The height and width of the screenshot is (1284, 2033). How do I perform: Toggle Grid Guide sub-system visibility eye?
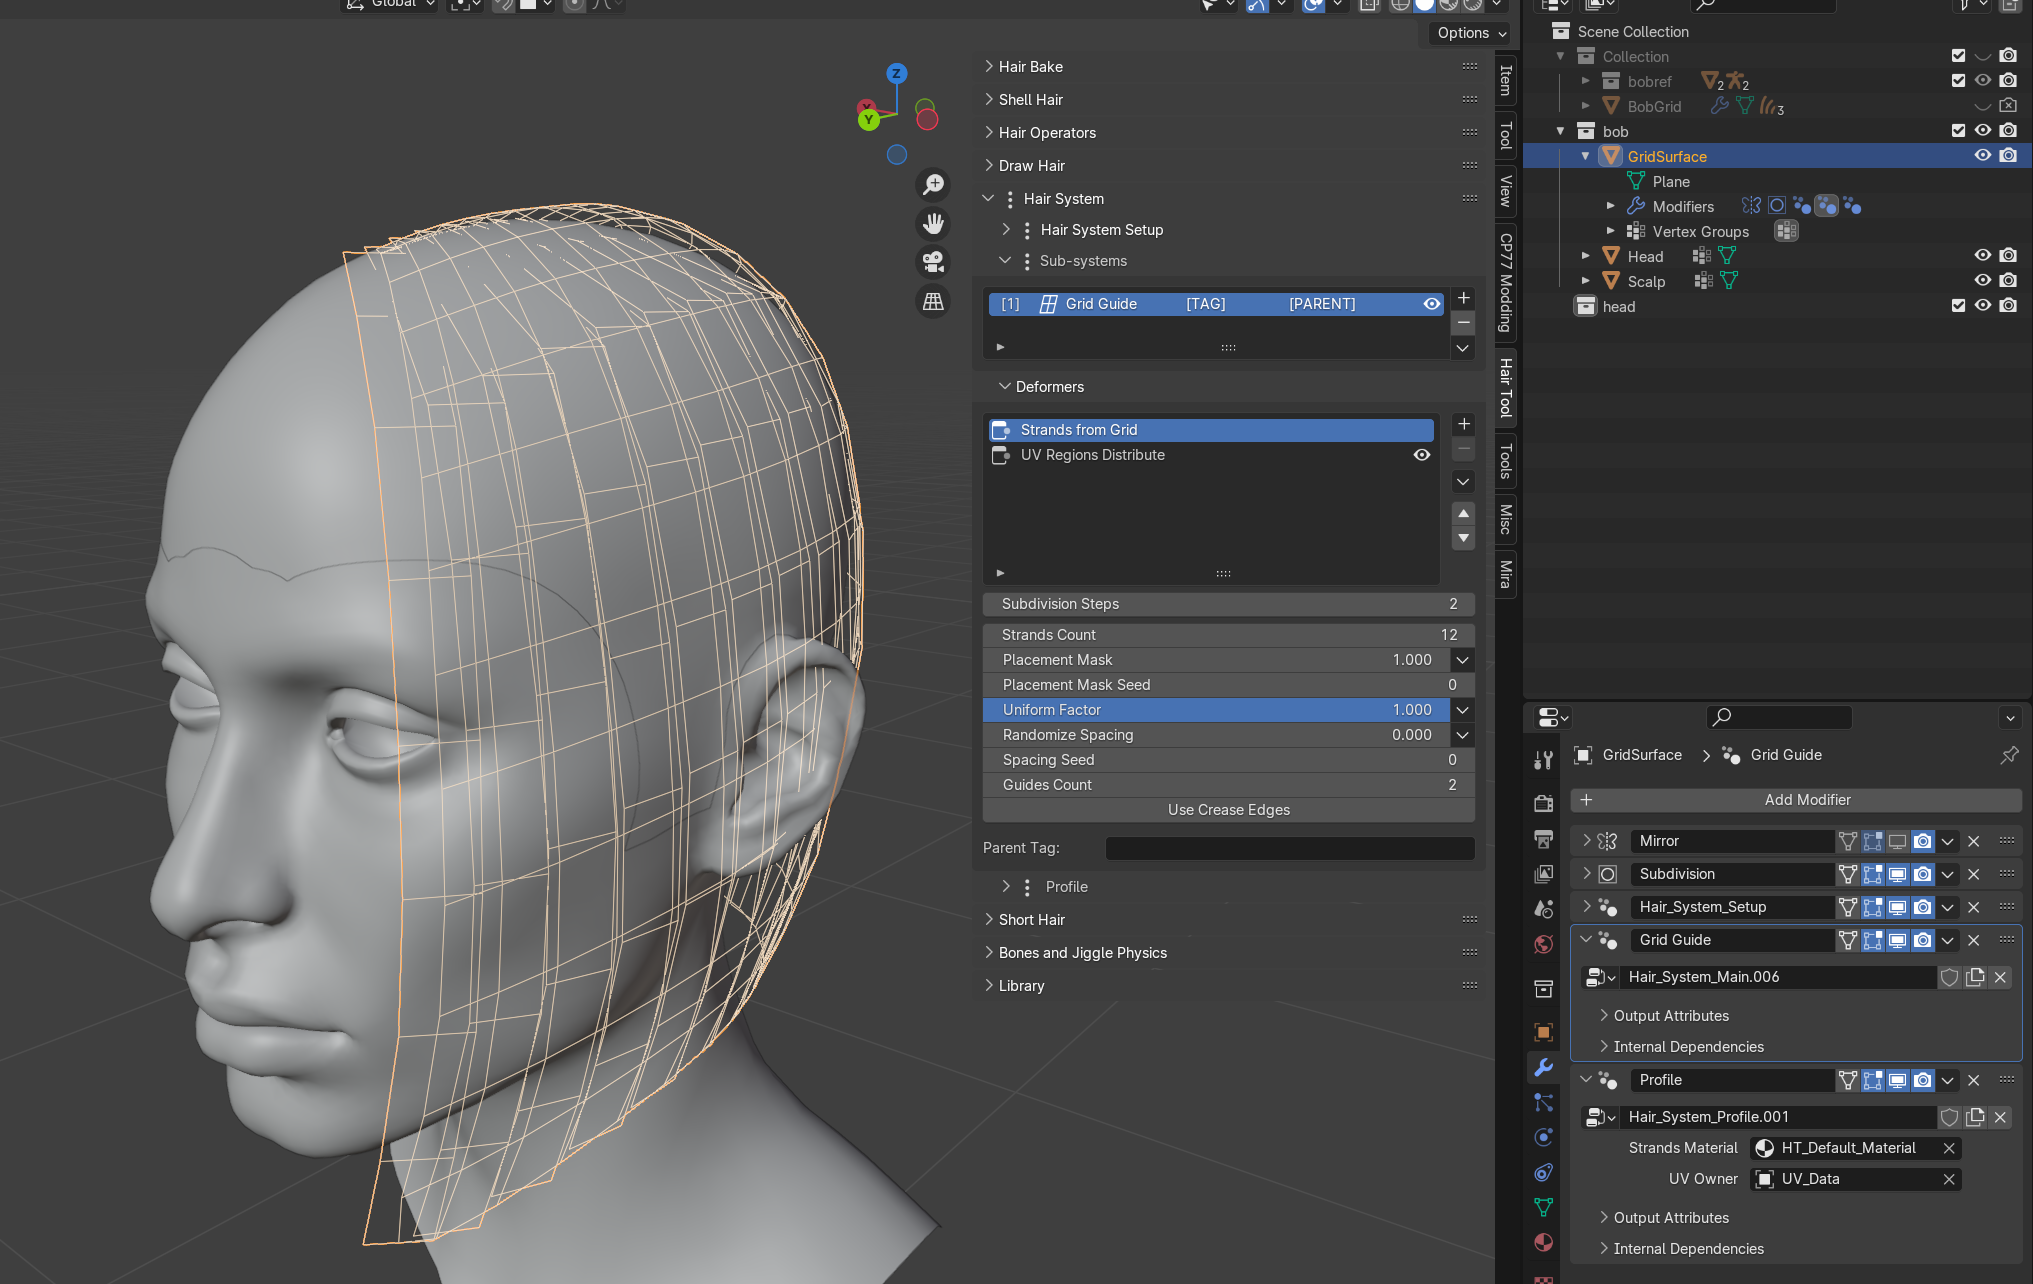1431,304
